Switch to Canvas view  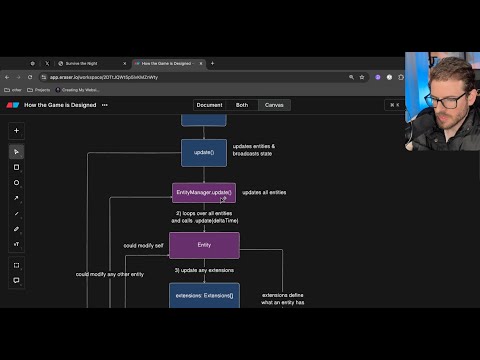274,105
